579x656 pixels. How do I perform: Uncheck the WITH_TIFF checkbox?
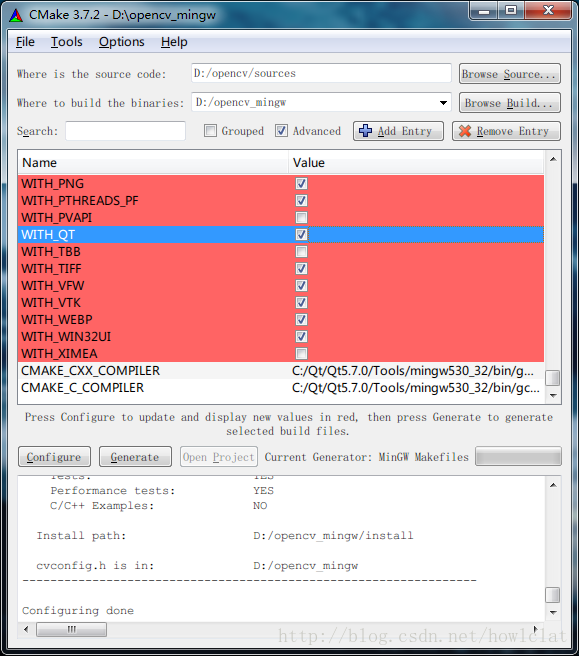point(301,269)
